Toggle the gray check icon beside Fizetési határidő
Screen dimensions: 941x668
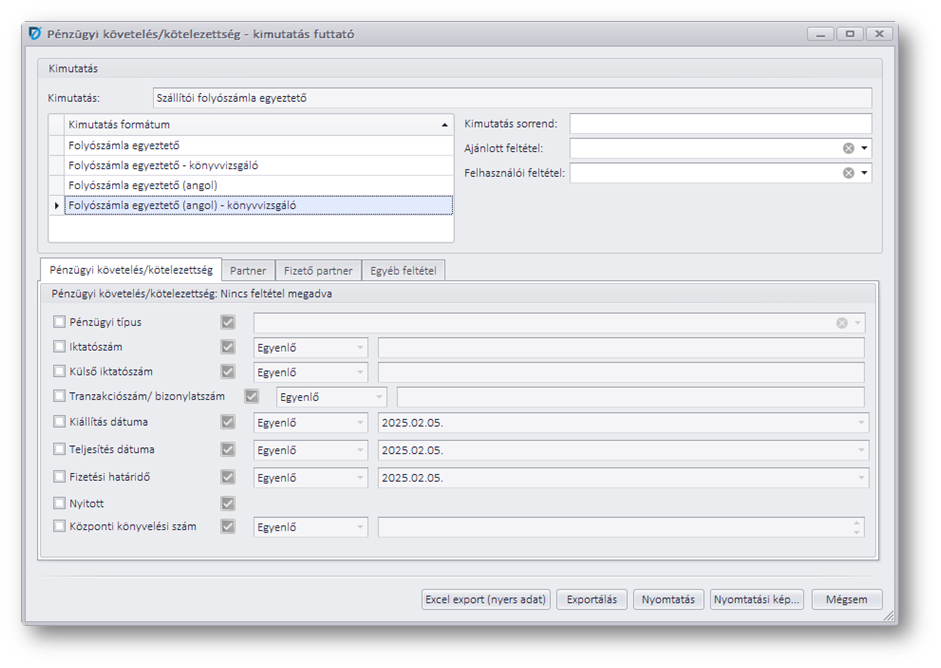coord(228,477)
